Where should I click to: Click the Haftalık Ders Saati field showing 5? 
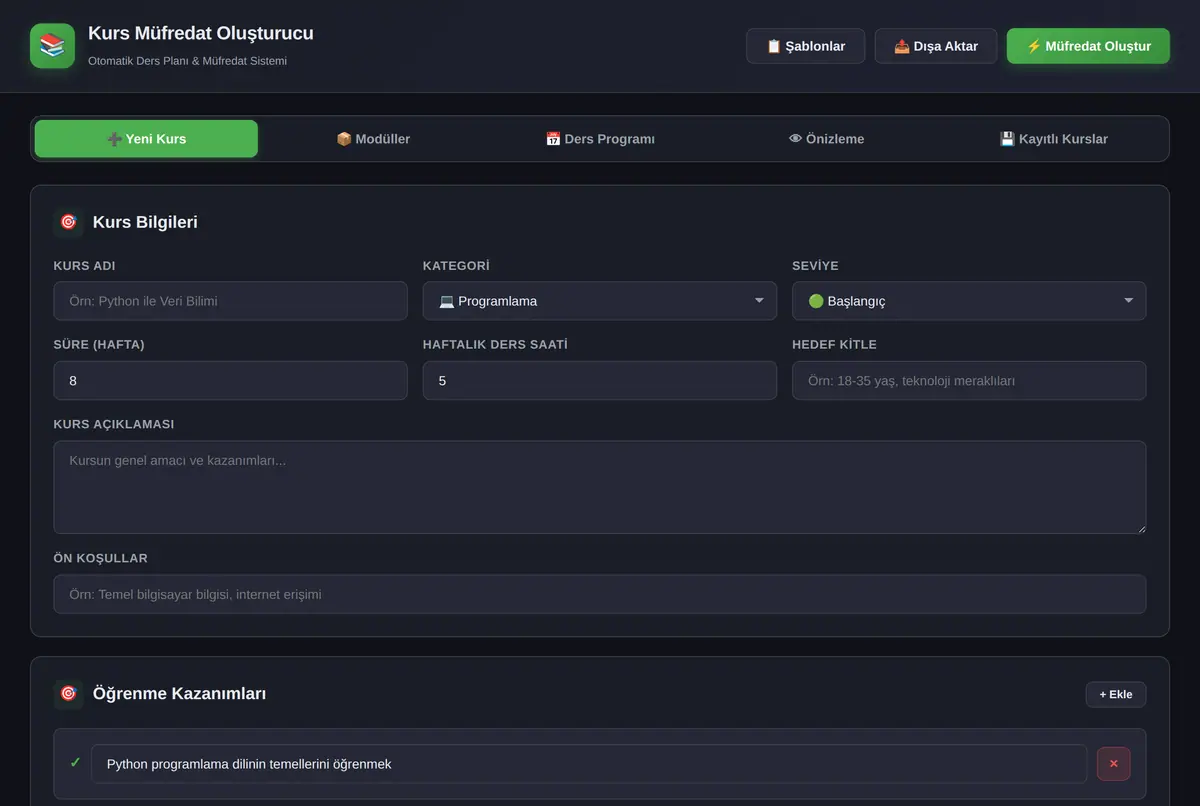[x=600, y=381]
